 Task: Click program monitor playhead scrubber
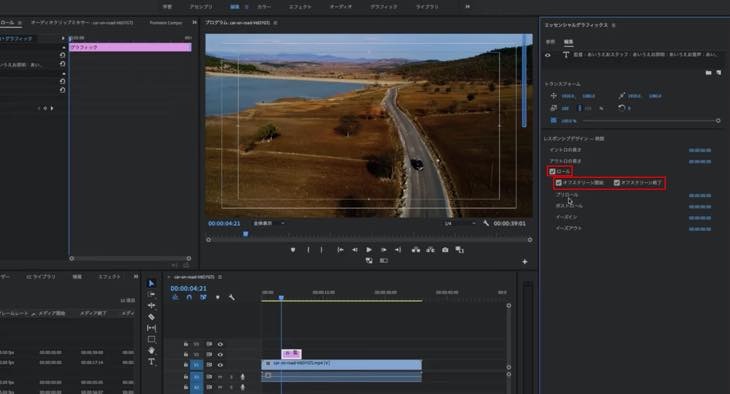(246, 234)
